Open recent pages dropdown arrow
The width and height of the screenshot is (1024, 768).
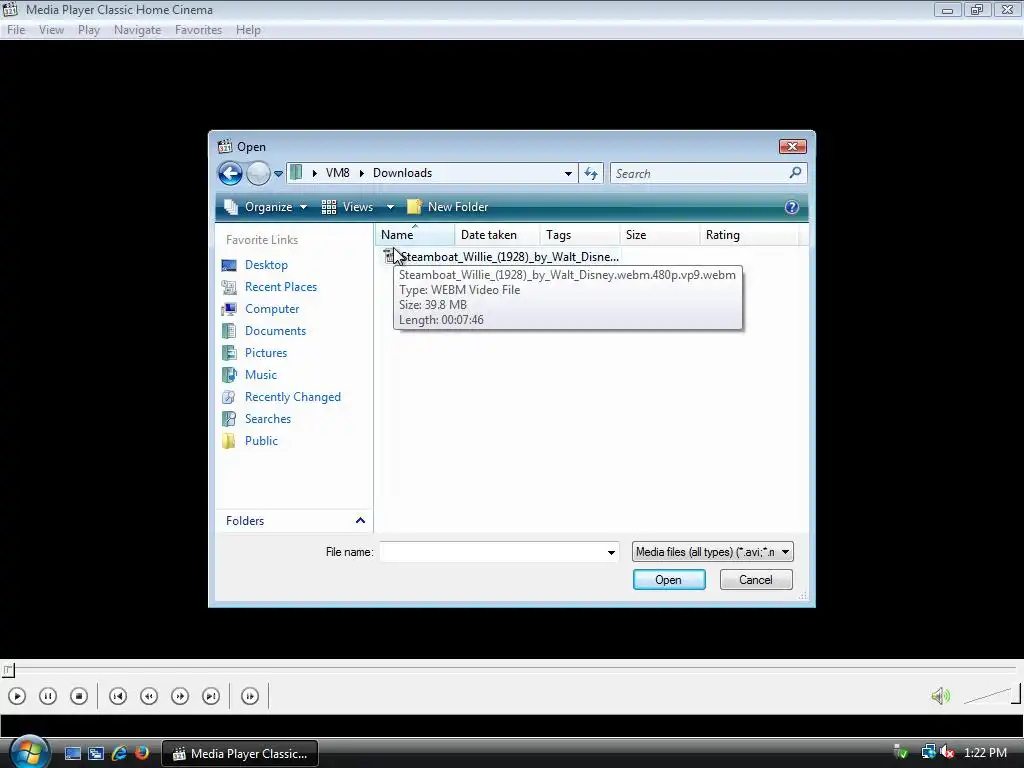click(278, 174)
